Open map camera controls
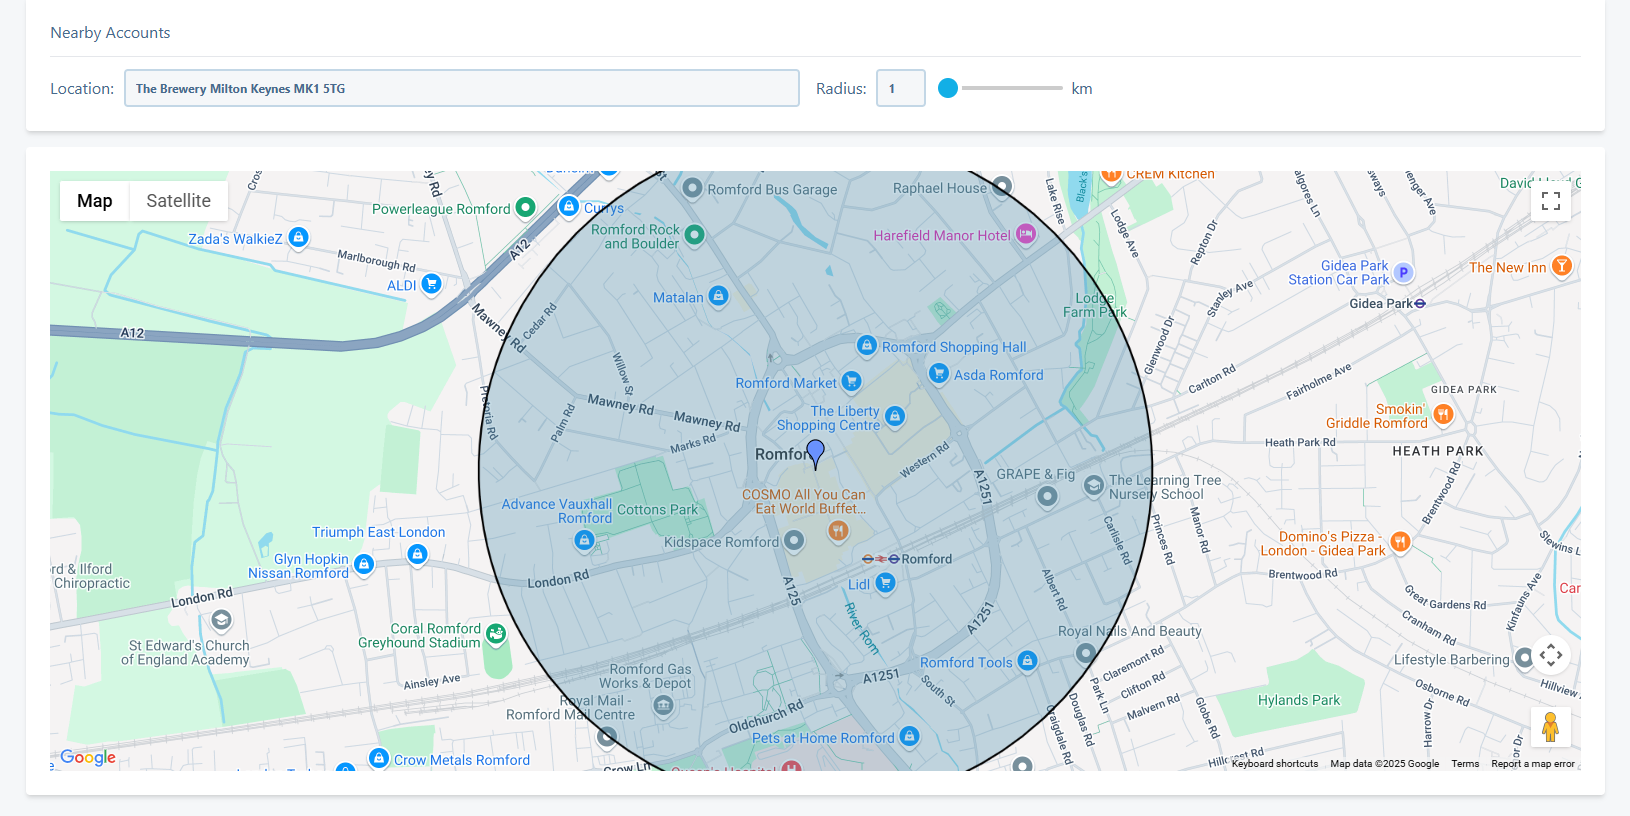Screen dimensions: 1630x816 coord(1551,655)
